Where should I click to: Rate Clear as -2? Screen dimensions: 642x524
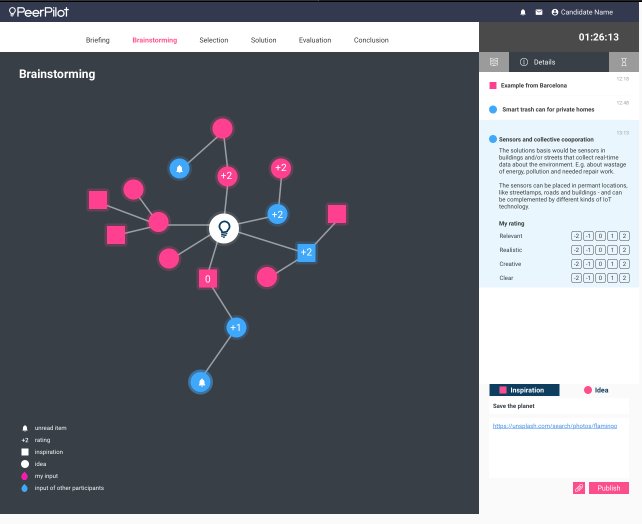pos(576,278)
